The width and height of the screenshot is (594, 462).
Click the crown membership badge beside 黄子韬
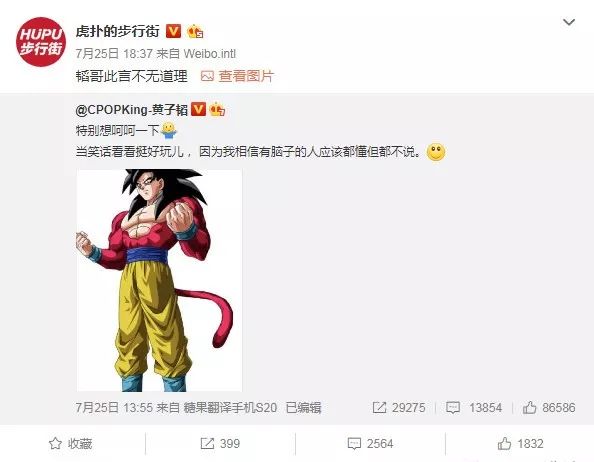click(217, 109)
